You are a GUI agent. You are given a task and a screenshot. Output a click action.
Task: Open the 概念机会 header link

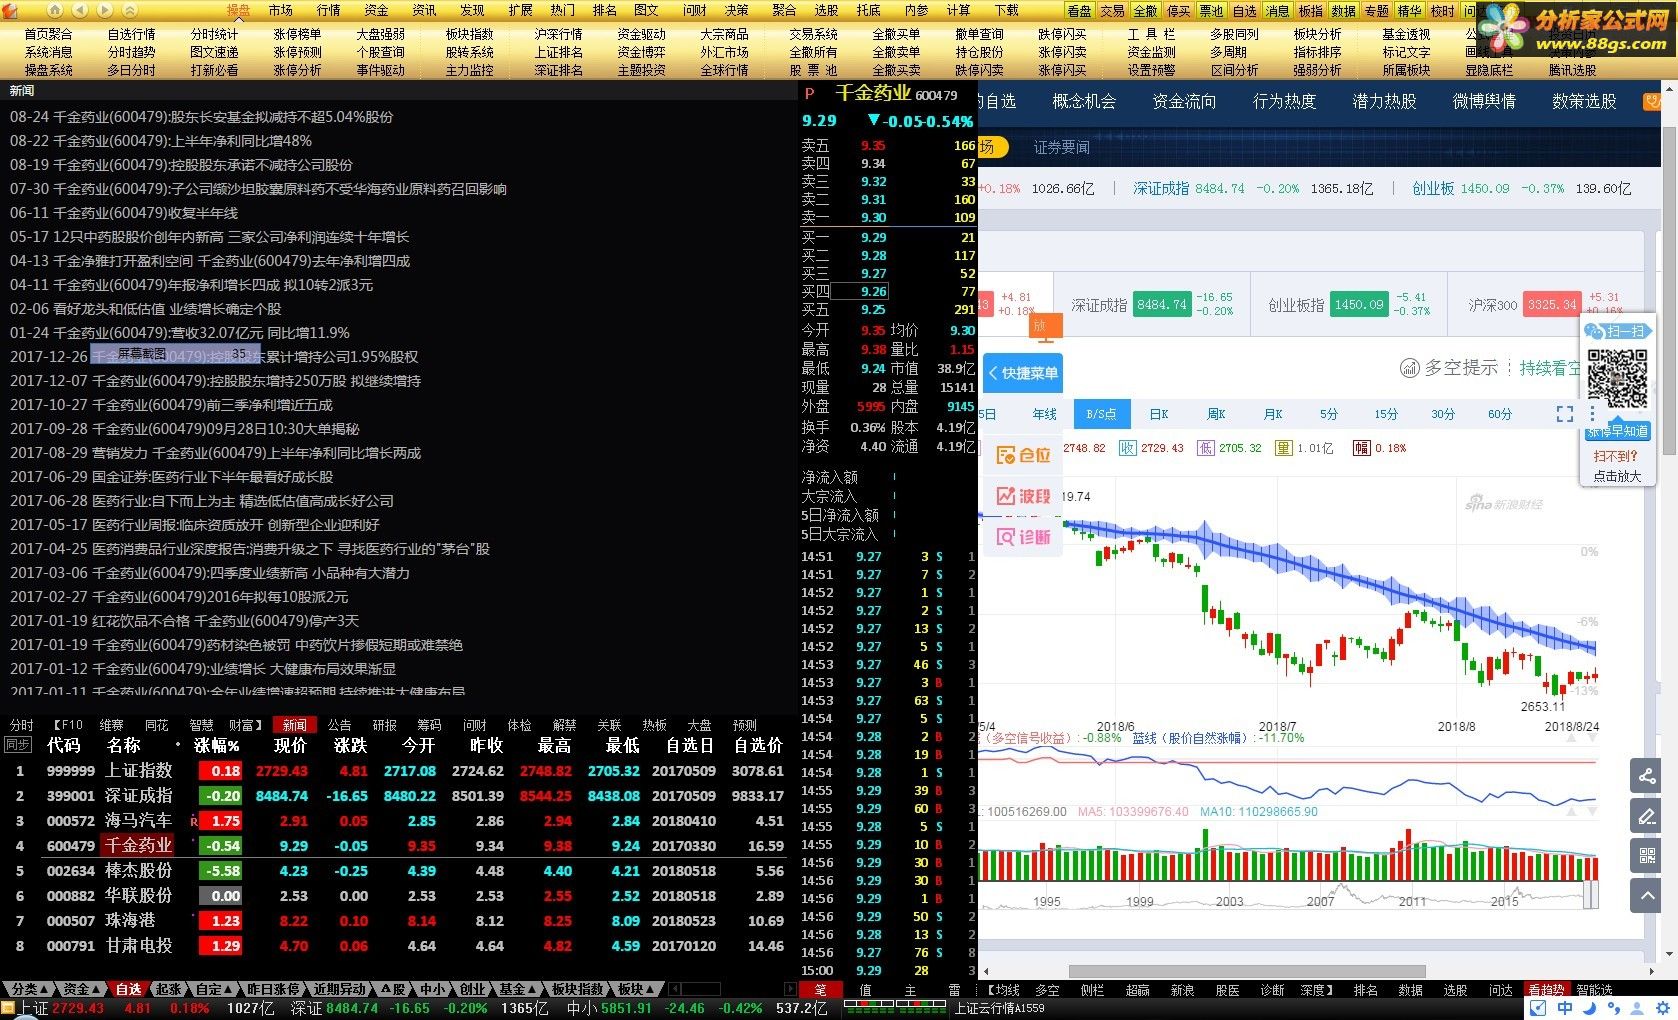(x=1084, y=101)
